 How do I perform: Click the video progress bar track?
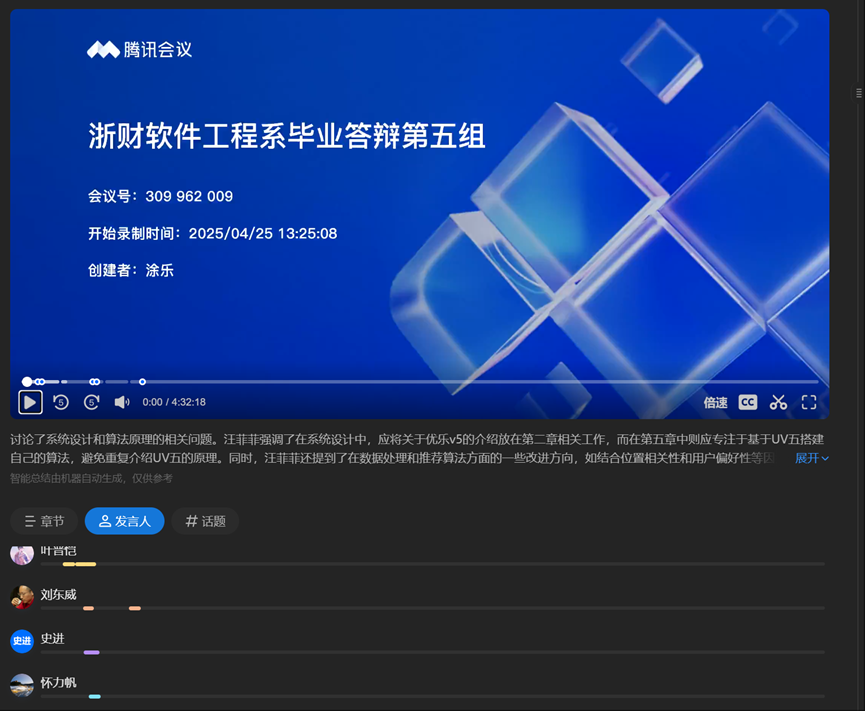[x=450, y=381]
